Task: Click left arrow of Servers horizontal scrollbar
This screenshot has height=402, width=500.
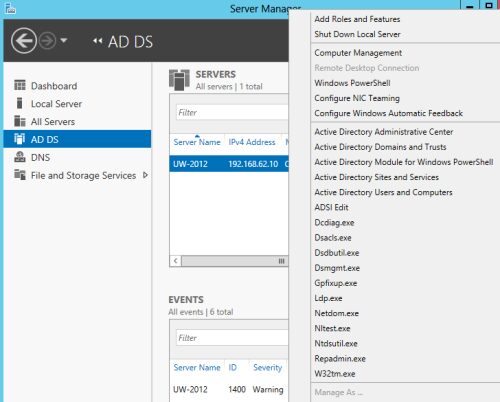Action: point(176,261)
